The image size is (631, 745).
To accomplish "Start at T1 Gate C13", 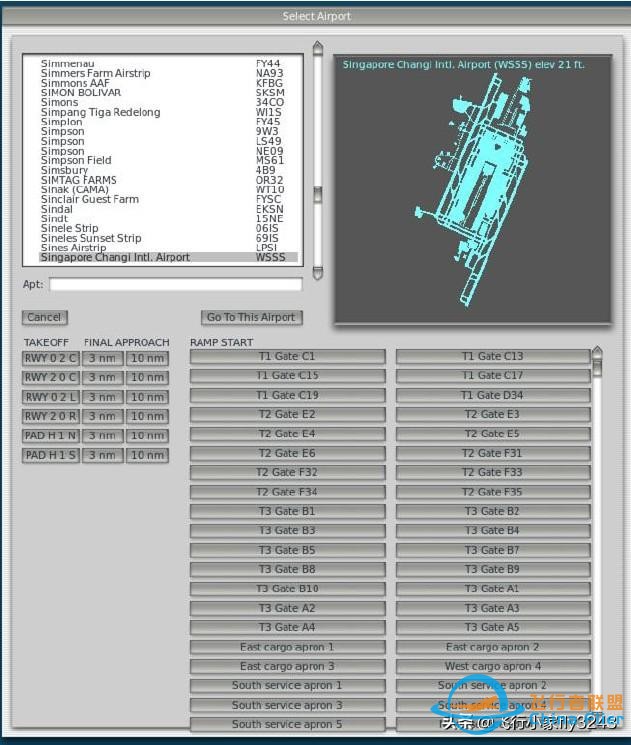I will 493,356.
